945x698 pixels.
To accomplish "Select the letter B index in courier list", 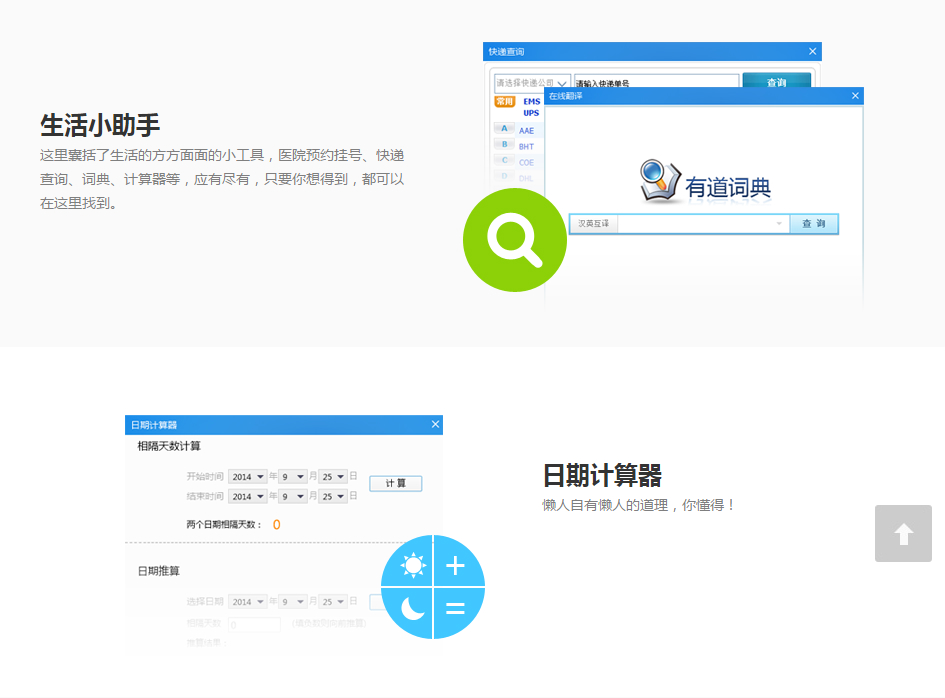I will [504, 145].
